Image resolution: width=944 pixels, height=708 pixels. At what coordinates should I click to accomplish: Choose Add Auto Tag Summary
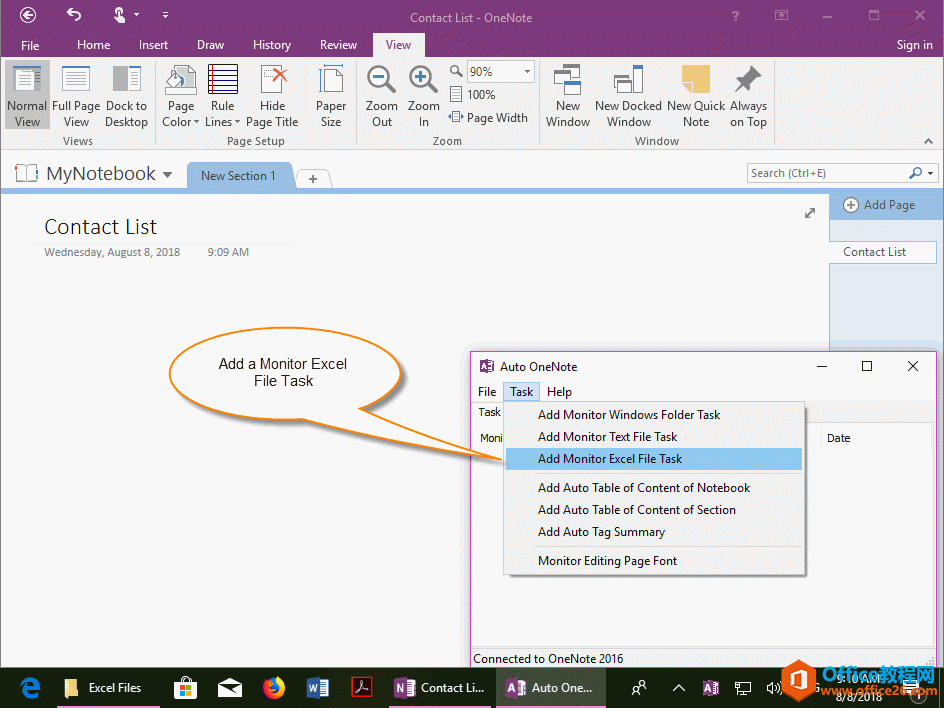click(654, 532)
